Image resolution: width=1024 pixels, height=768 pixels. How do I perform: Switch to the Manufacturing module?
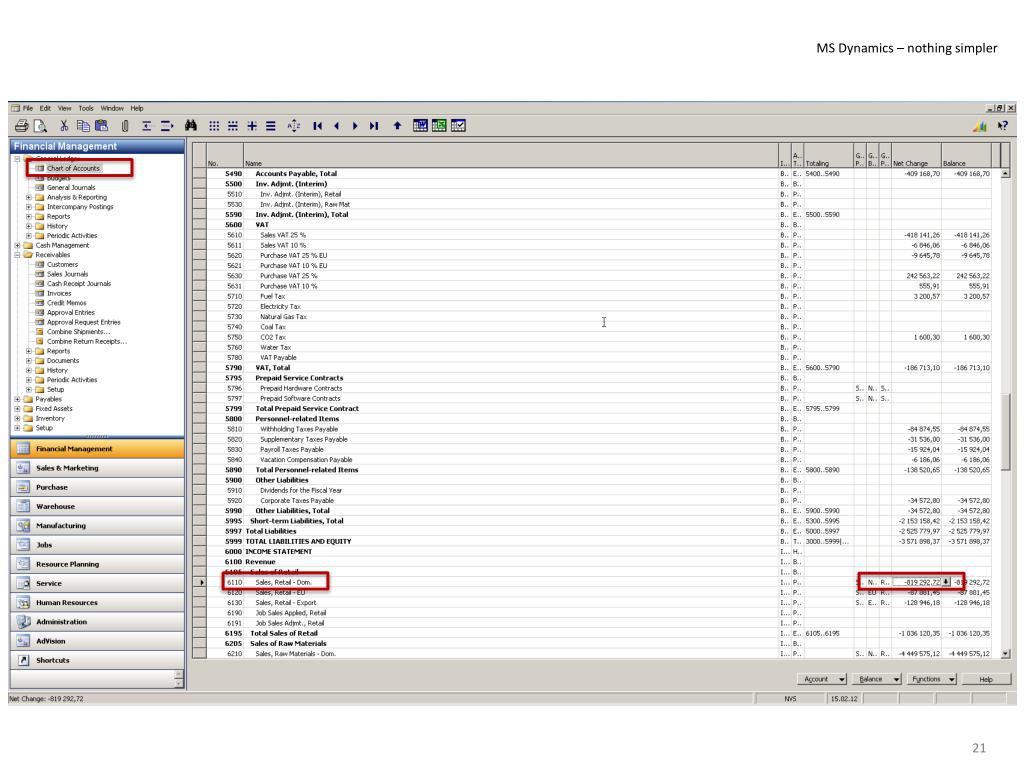(x=97, y=526)
